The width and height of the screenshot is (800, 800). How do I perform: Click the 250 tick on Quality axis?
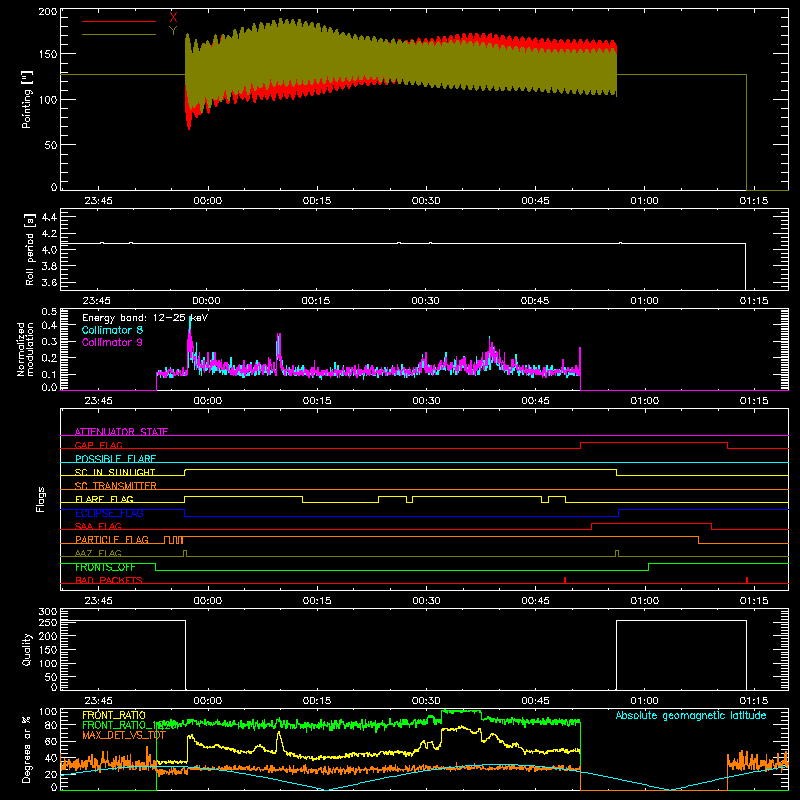point(47,622)
